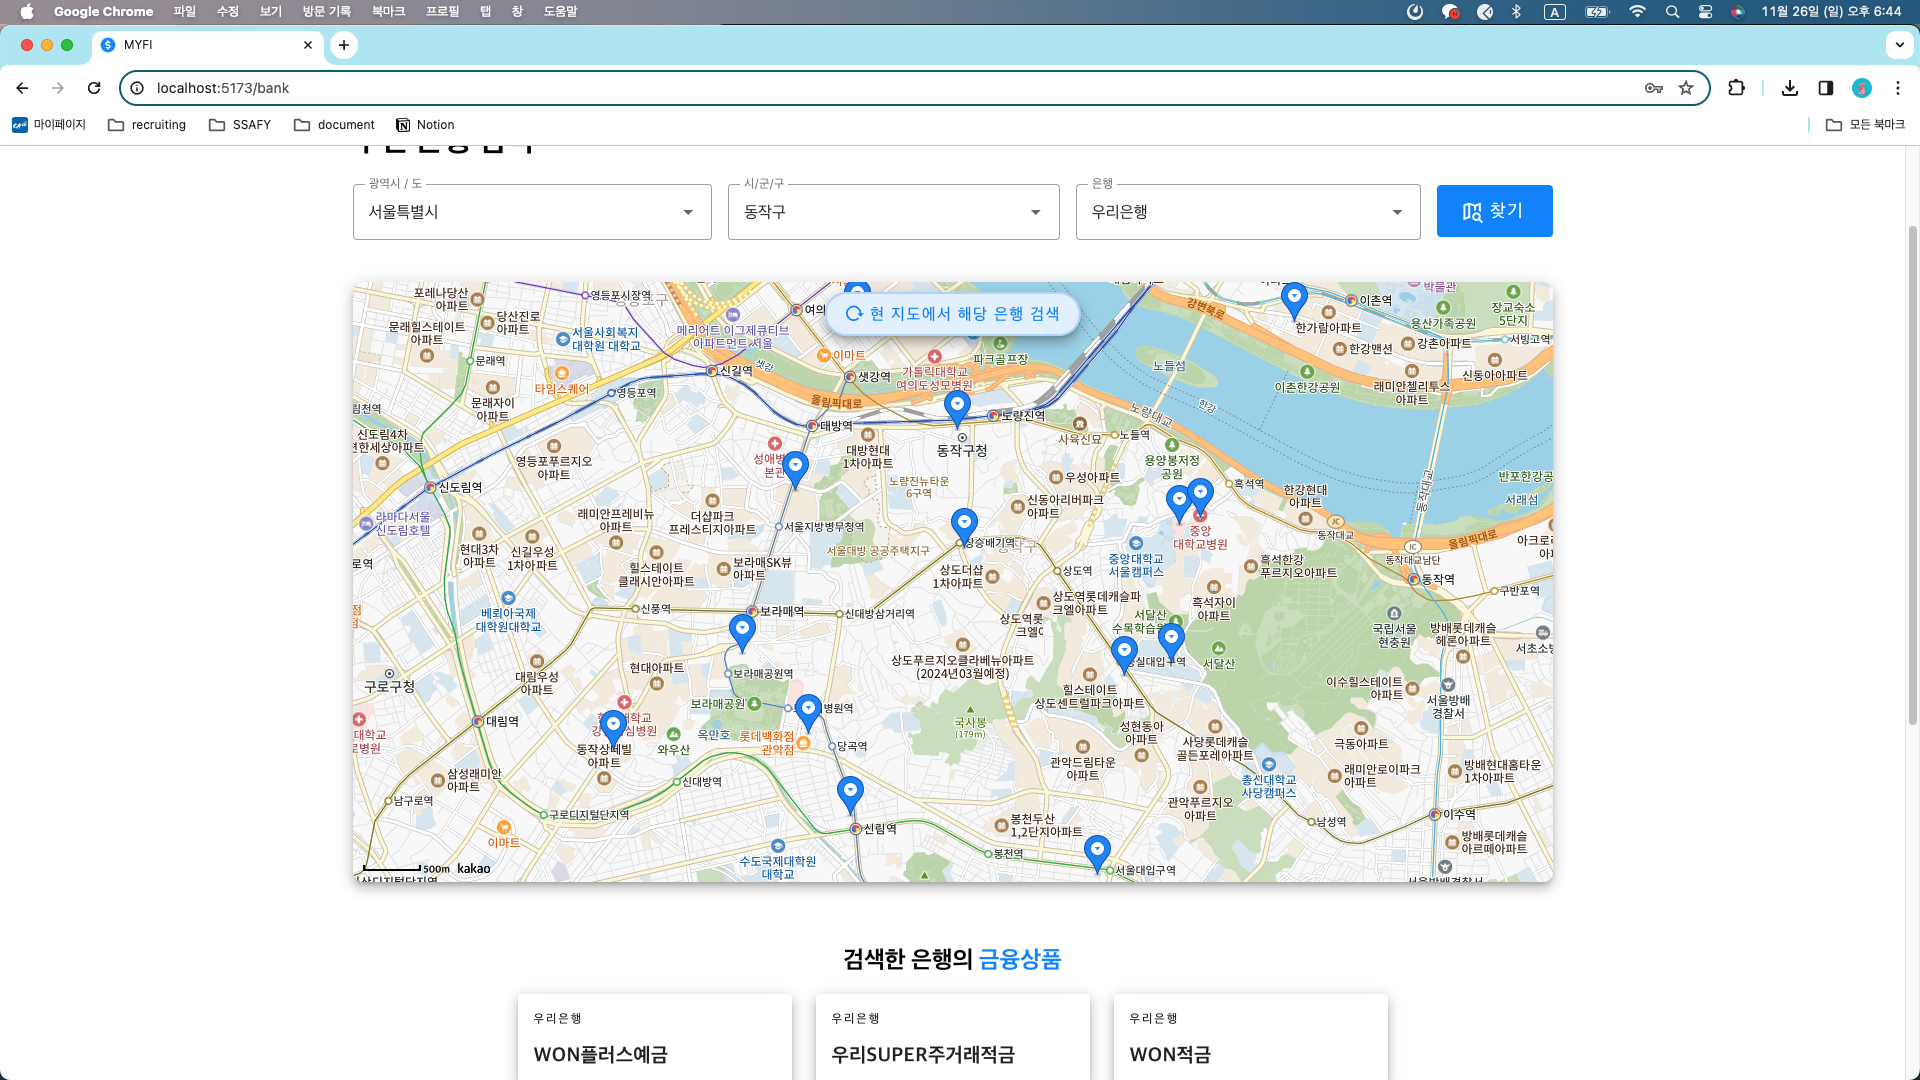Click the 찾기 search button

pyautogui.click(x=1494, y=211)
